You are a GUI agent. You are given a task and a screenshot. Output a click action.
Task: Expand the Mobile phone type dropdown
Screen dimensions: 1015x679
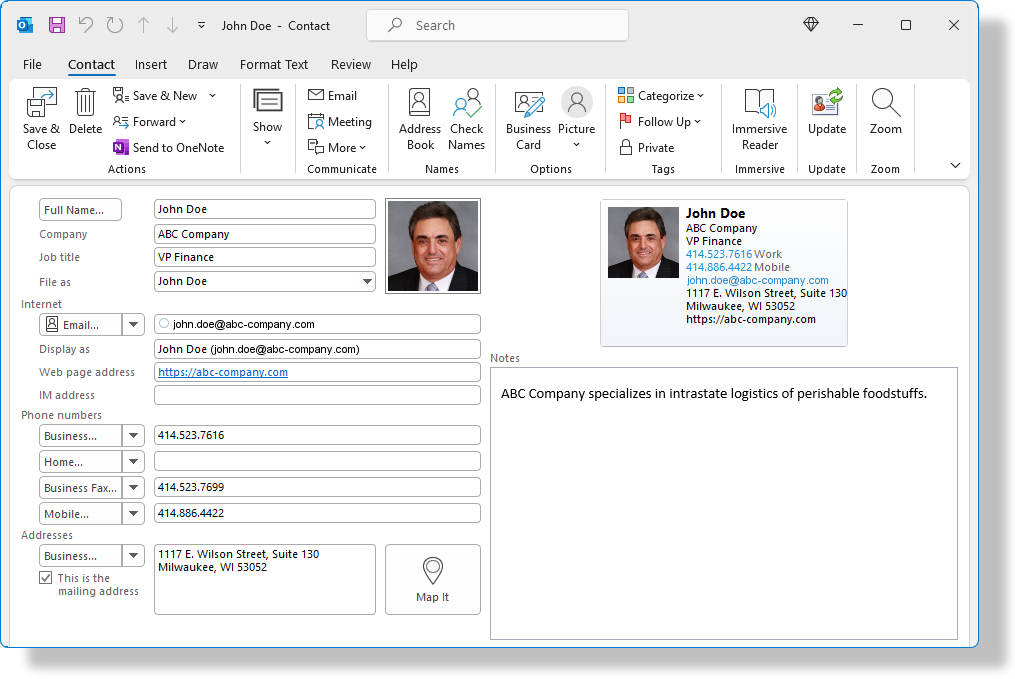[x=134, y=513]
